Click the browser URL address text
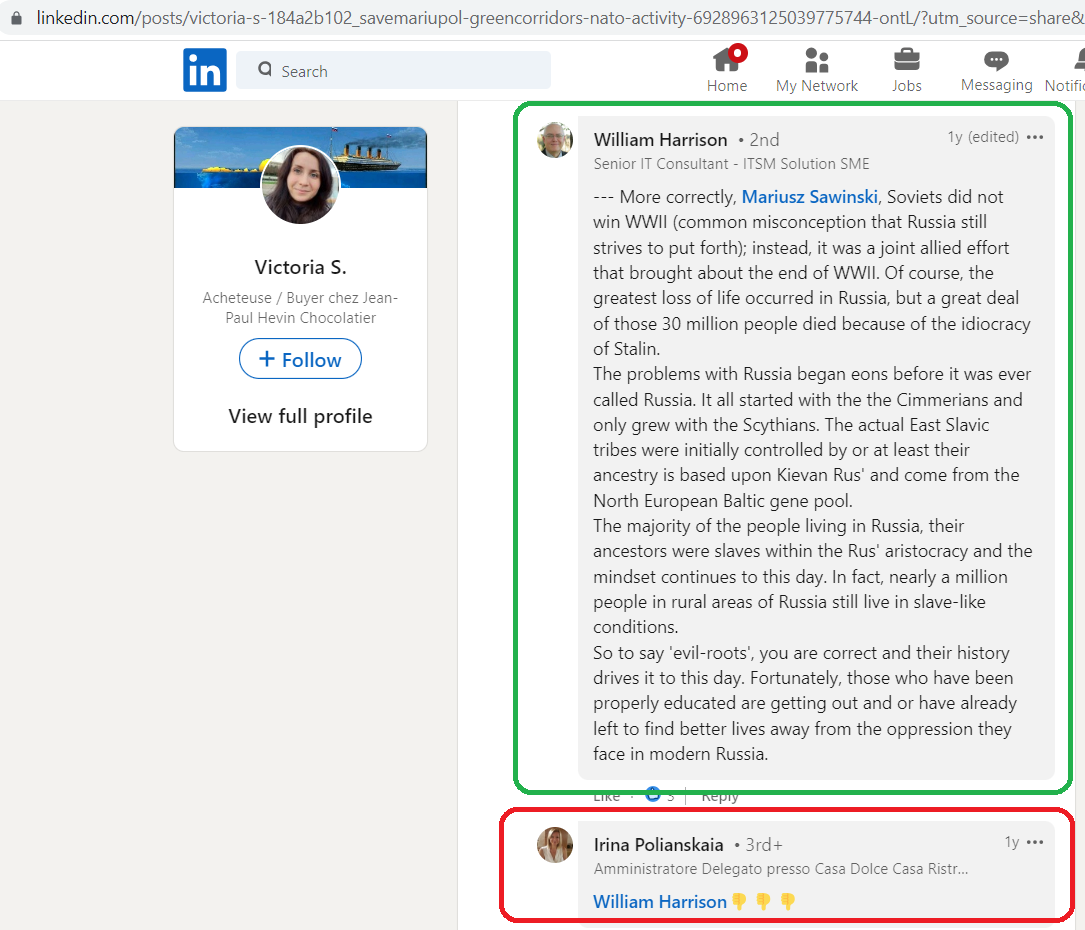Screen dimensions: 1085x930 [559, 18]
